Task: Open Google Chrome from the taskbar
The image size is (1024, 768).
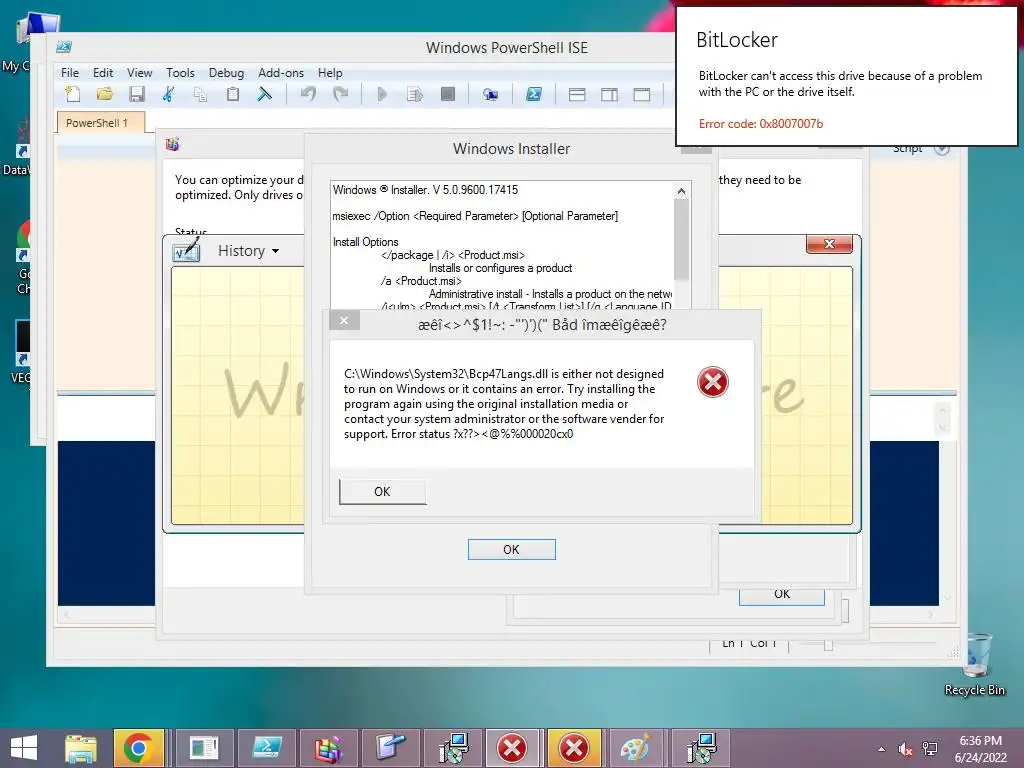Action: tap(138, 748)
